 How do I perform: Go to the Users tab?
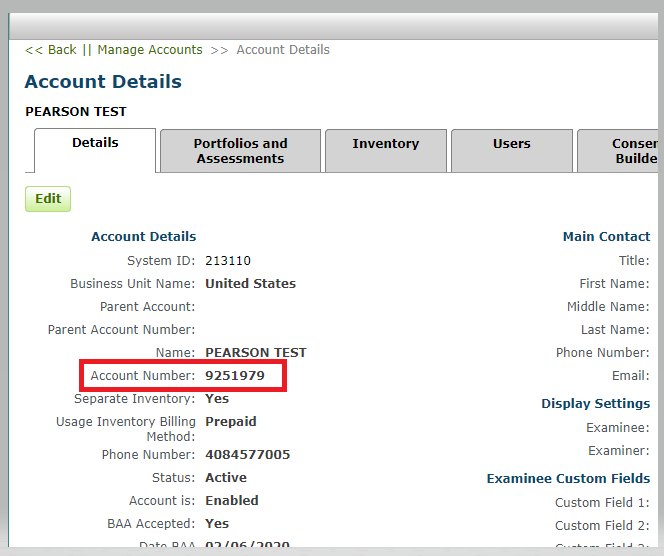pyautogui.click(x=511, y=144)
